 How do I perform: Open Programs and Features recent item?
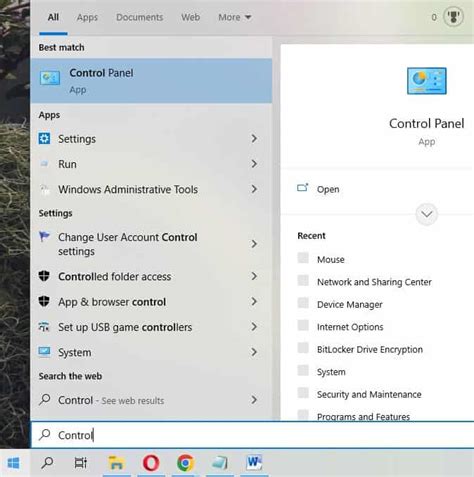click(x=363, y=416)
